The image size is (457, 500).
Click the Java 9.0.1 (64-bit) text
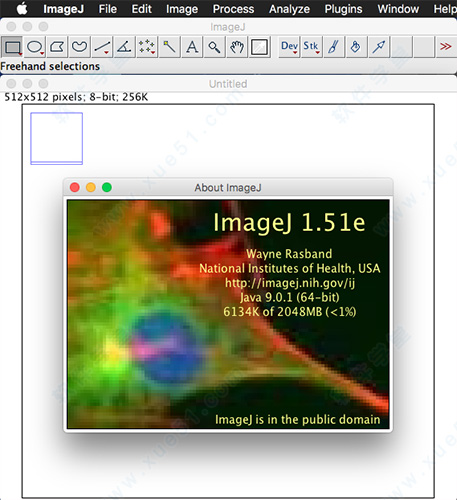pos(290,297)
